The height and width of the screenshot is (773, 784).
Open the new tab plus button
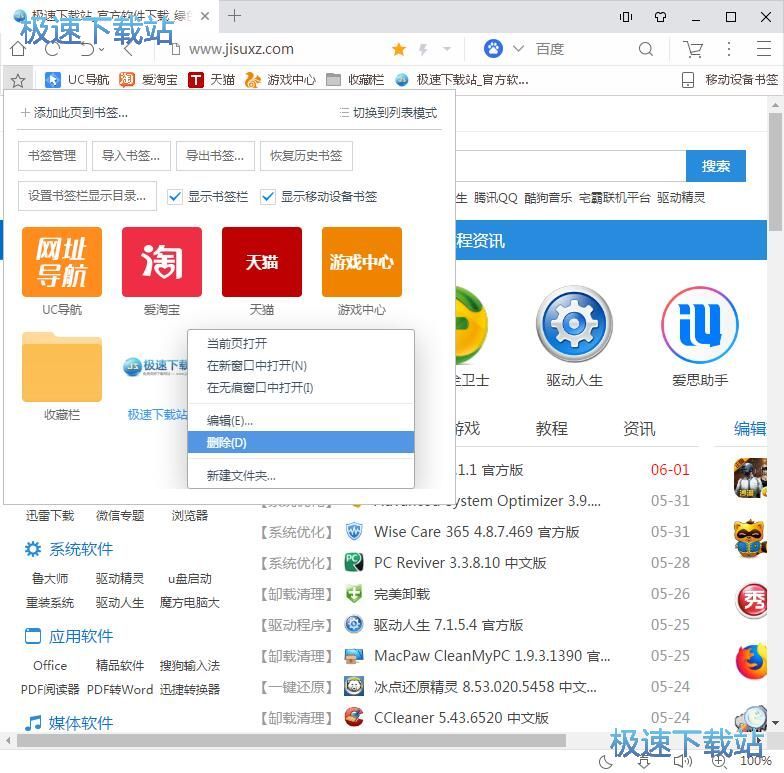[234, 16]
